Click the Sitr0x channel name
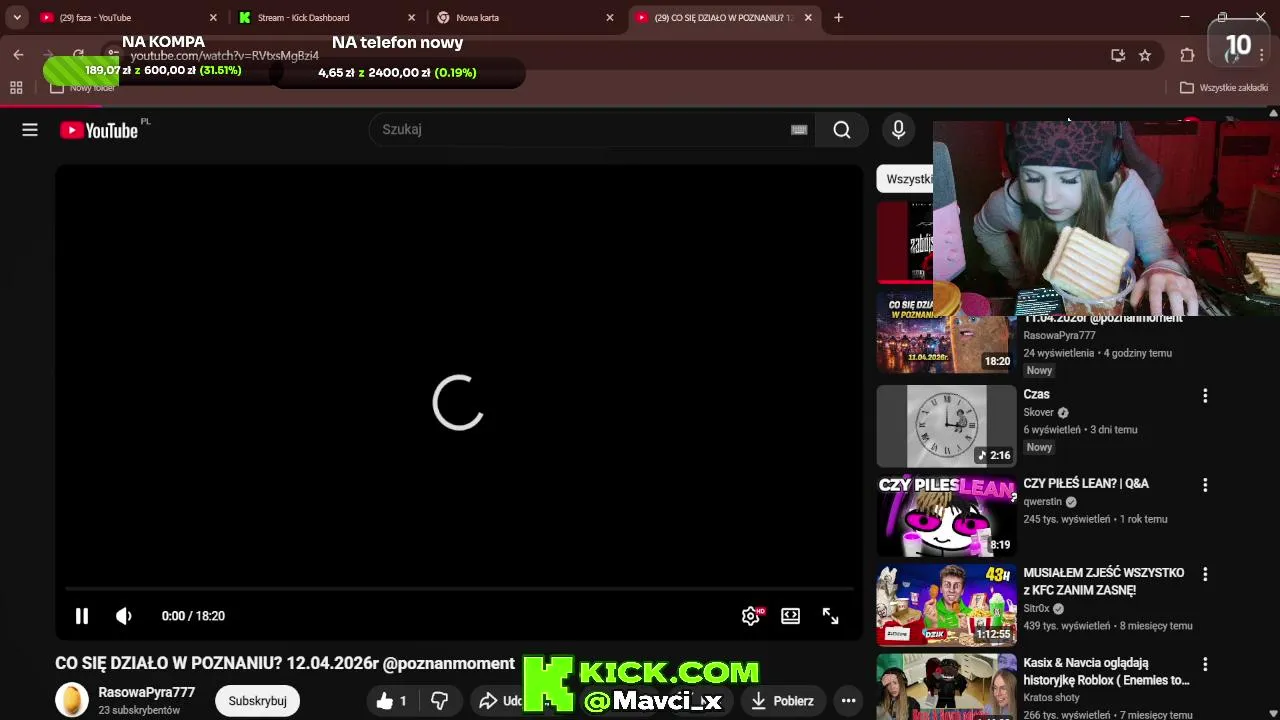 (1036, 609)
